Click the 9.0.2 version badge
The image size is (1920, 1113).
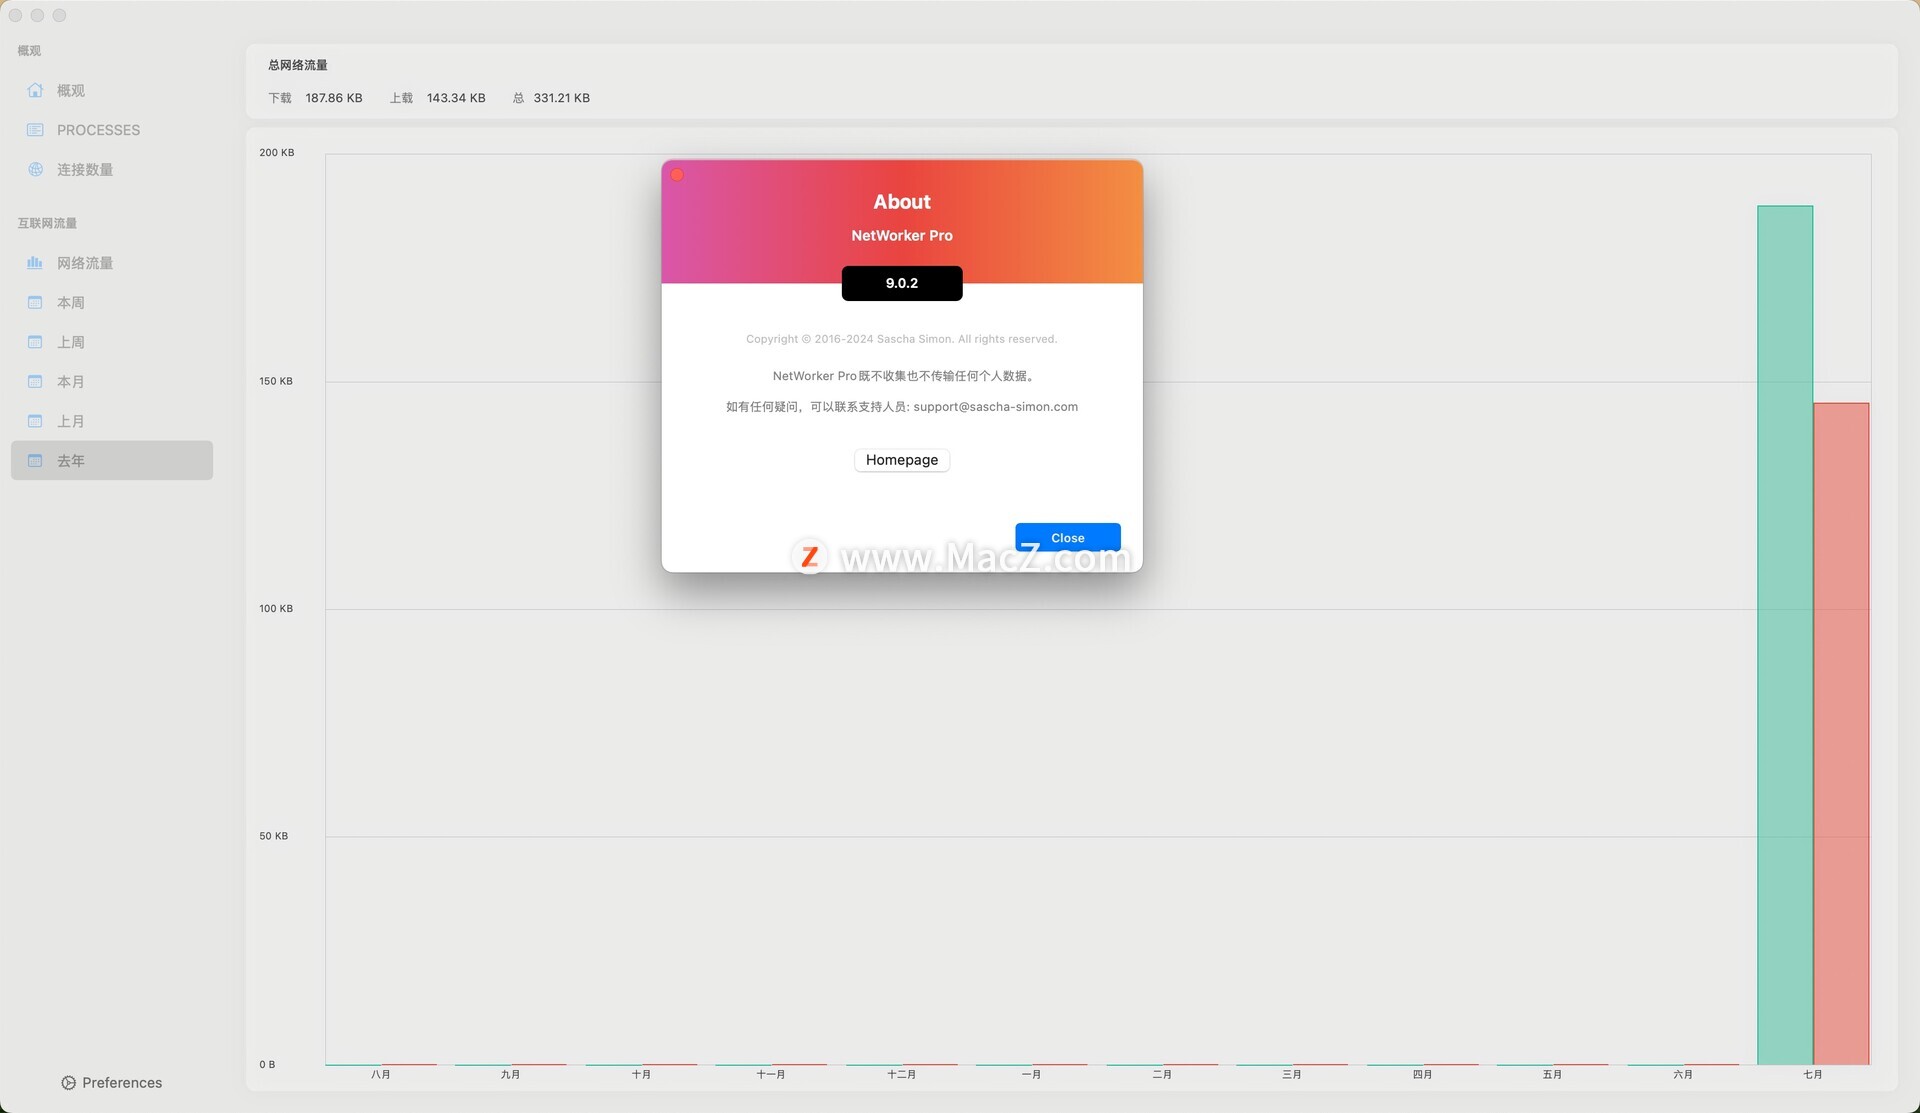point(901,283)
